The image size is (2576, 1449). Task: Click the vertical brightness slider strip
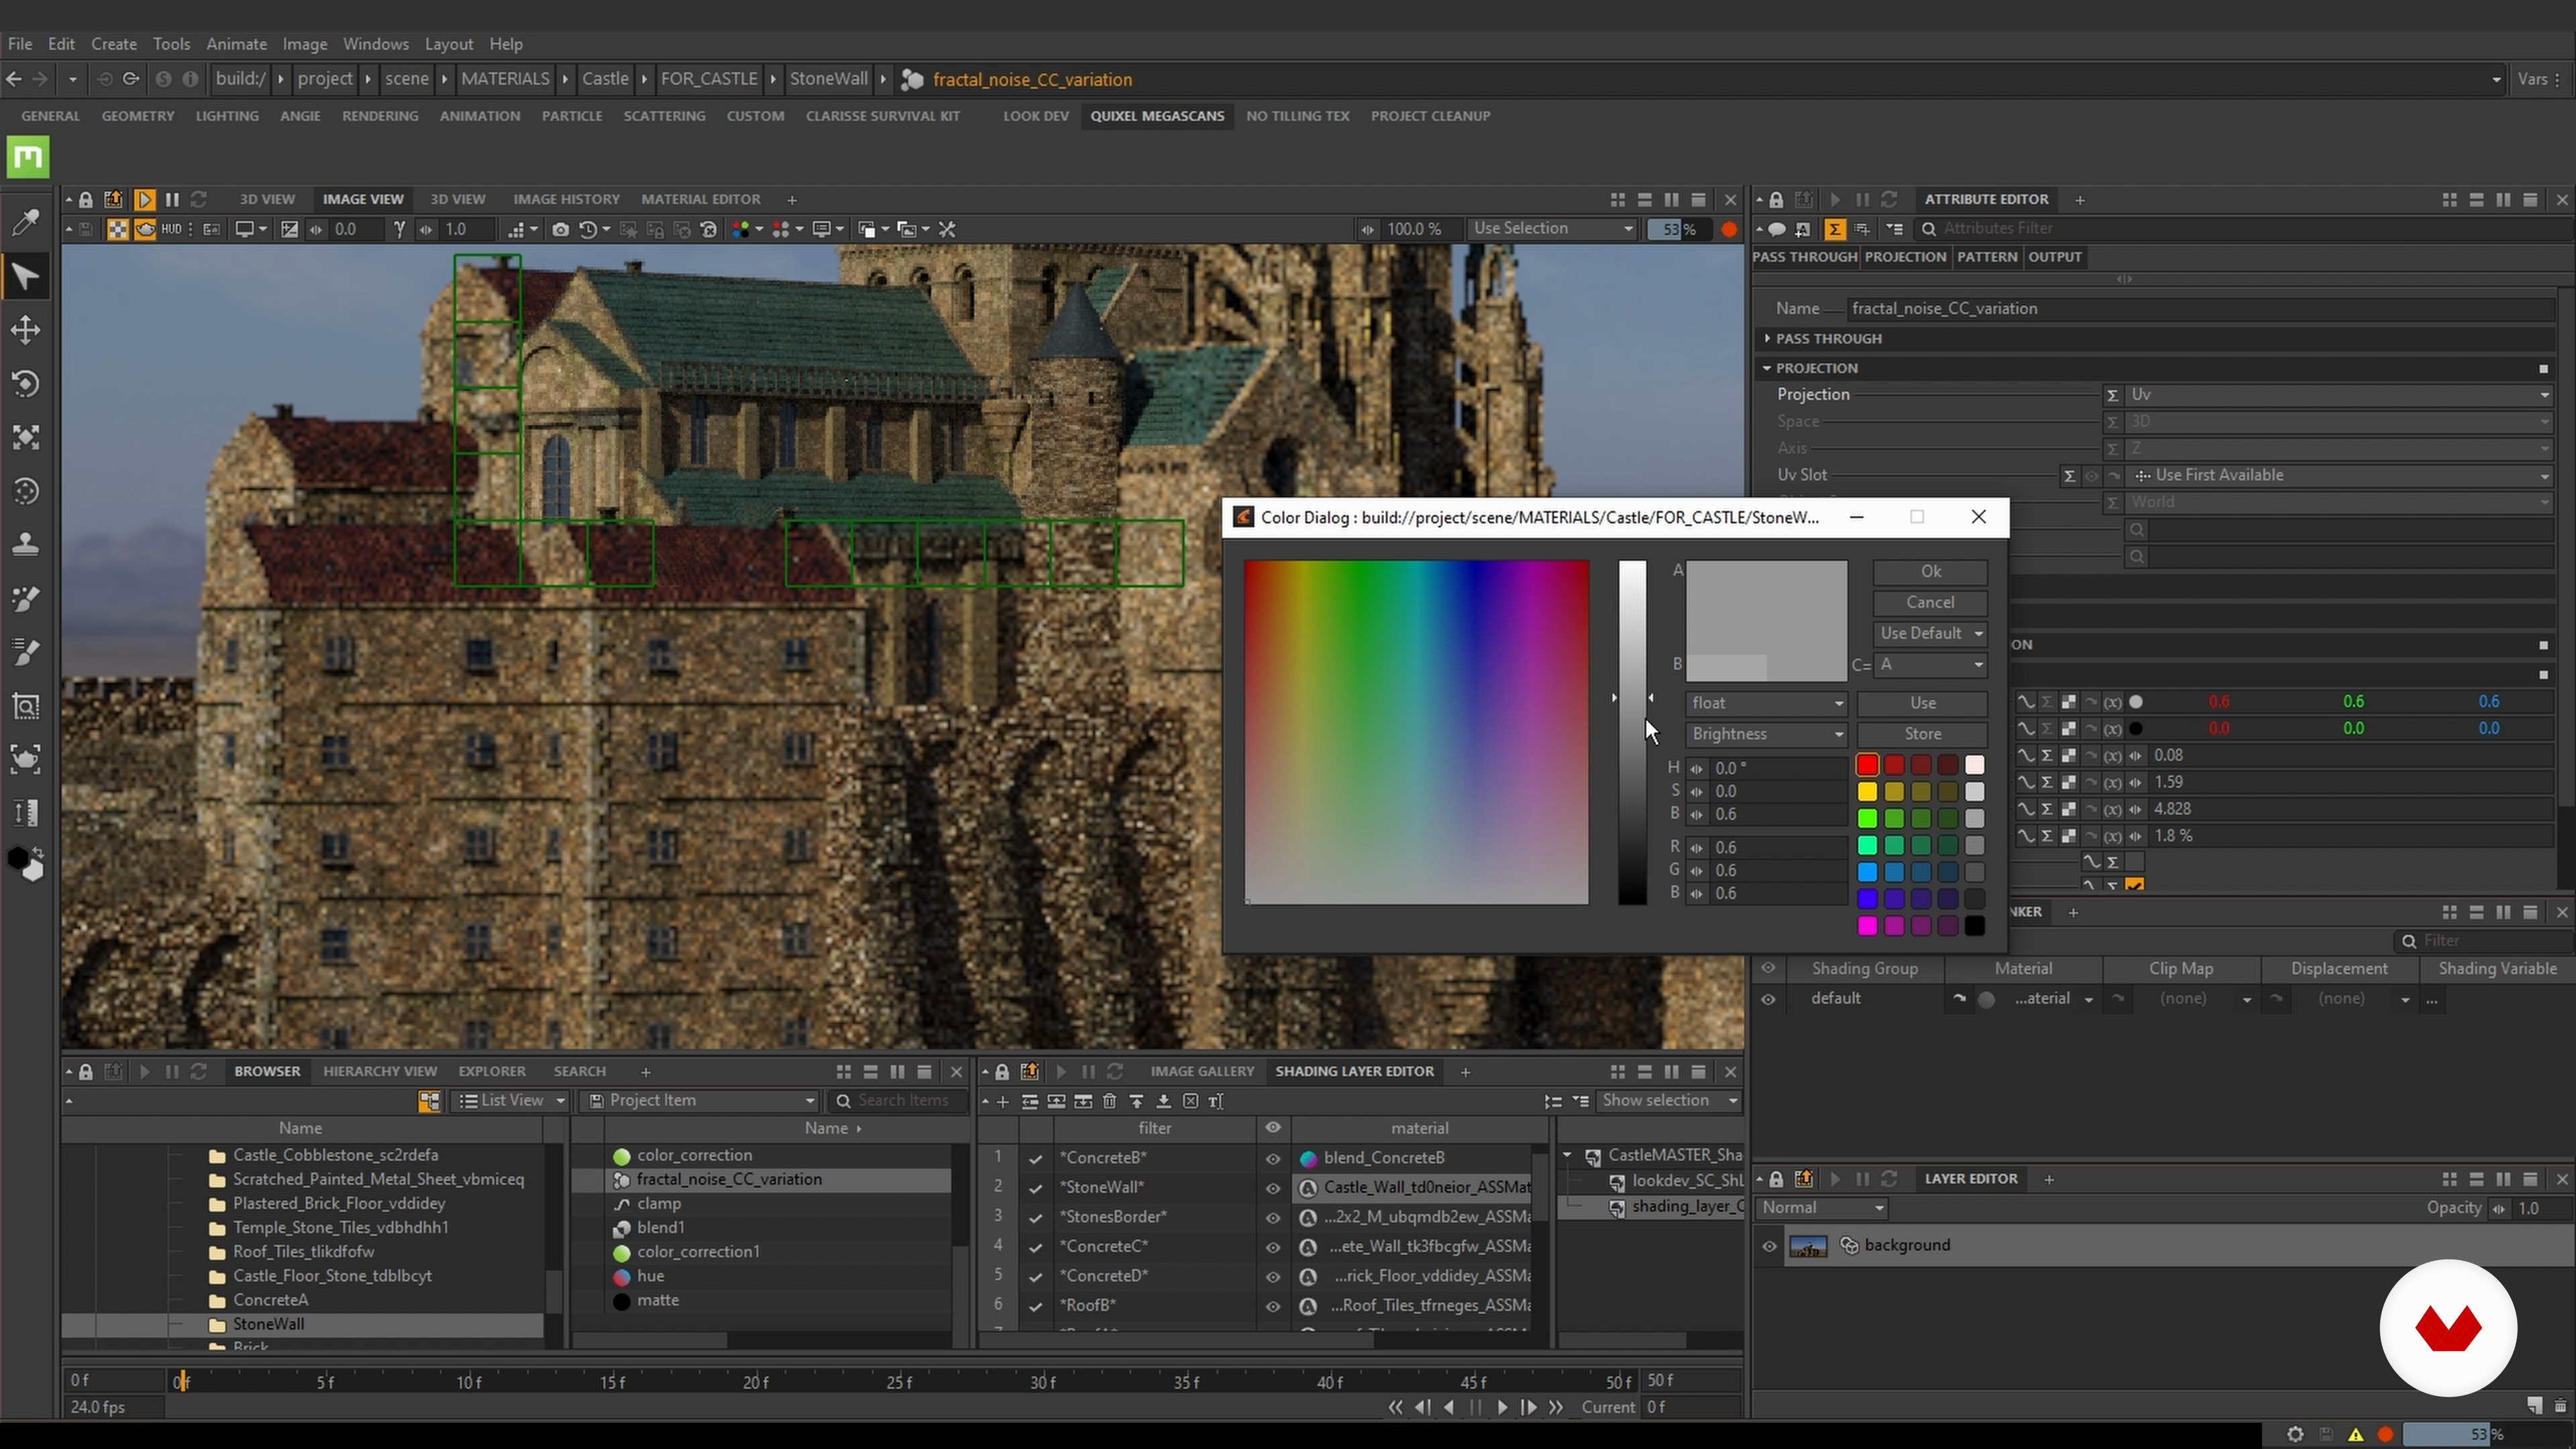tap(1632, 732)
